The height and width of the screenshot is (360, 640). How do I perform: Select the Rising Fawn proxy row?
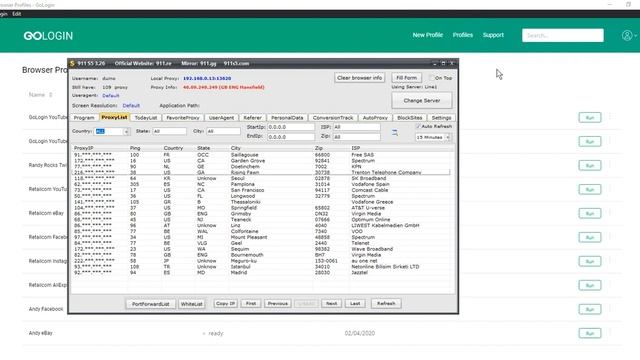[261, 173]
